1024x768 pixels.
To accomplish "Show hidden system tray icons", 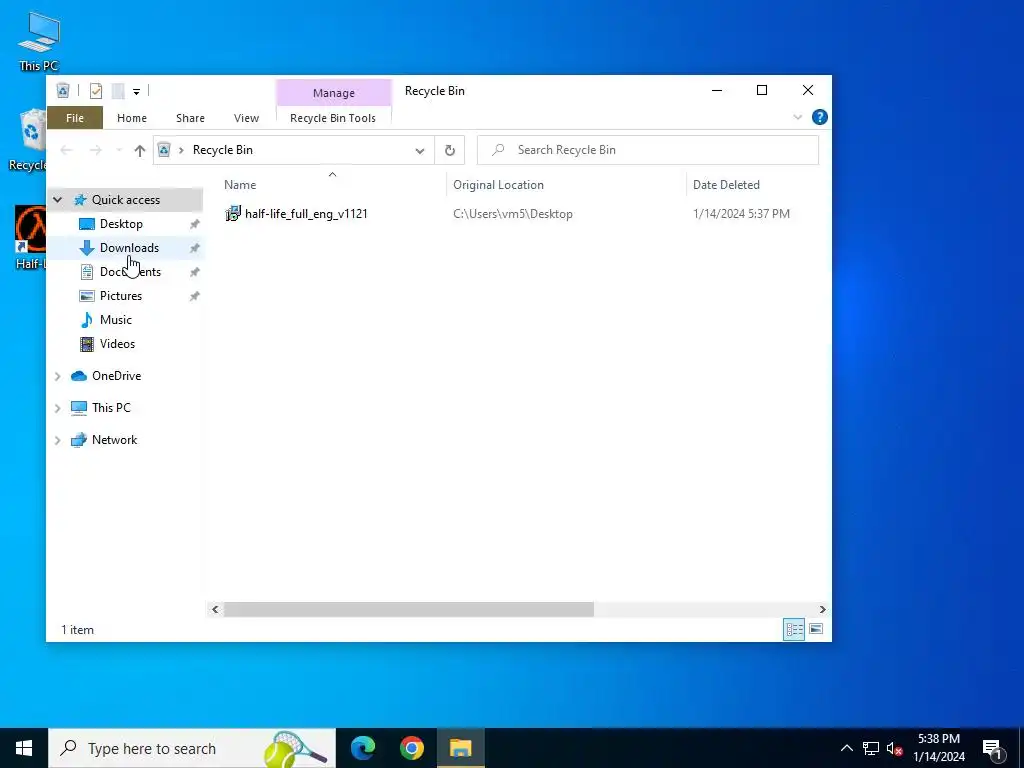I will tap(846, 748).
